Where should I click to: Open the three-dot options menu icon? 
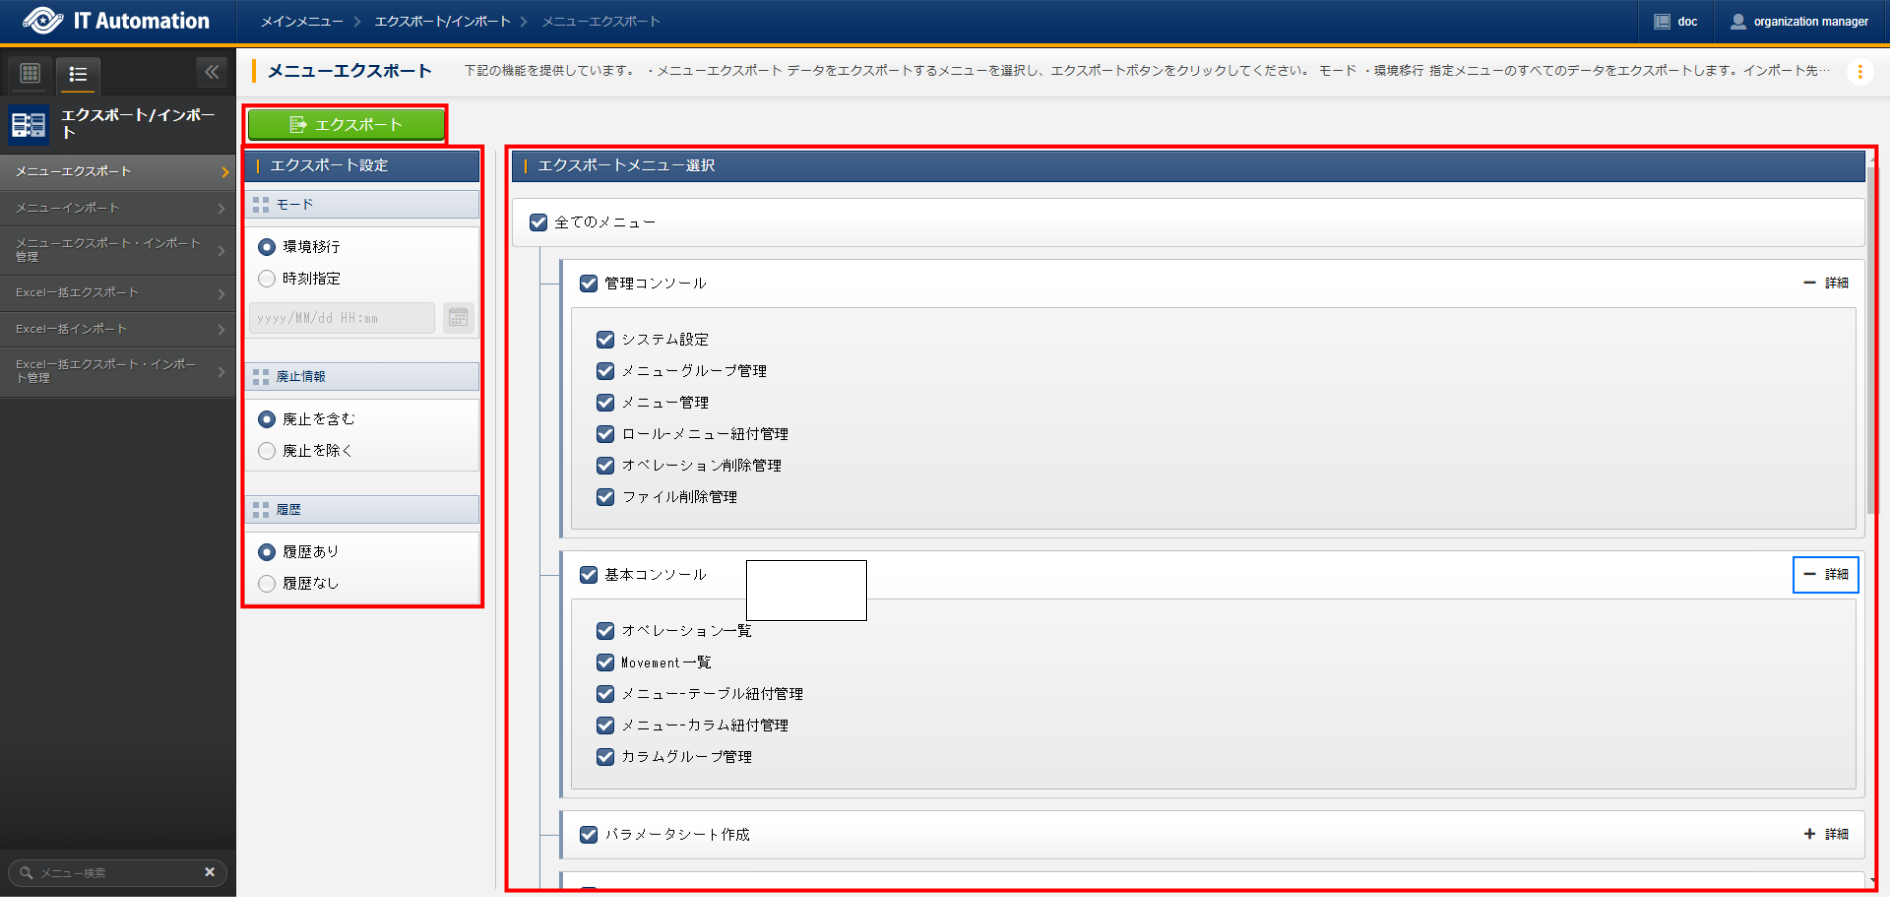click(x=1860, y=72)
